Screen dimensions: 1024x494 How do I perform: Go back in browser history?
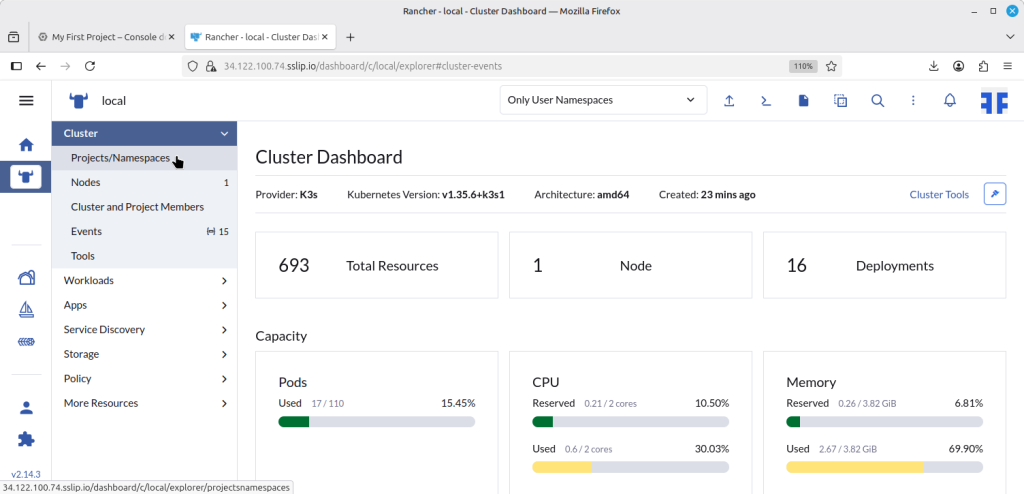tap(40, 66)
